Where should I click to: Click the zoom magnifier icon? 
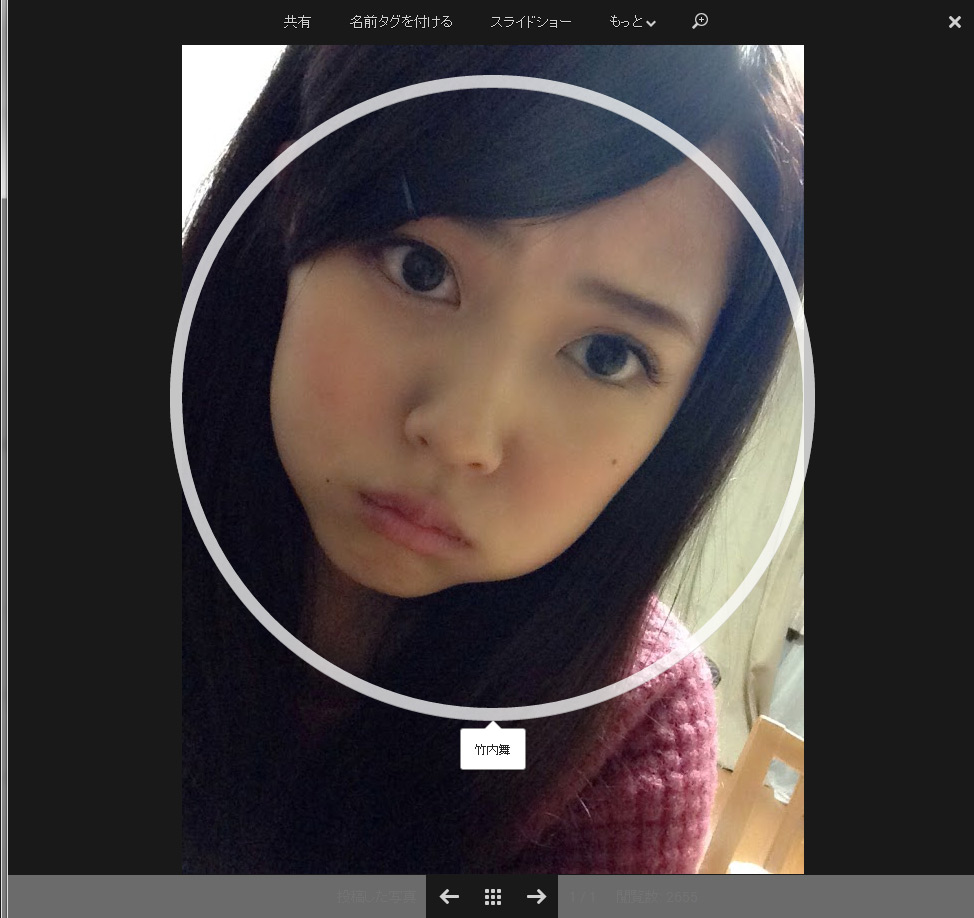tap(700, 21)
